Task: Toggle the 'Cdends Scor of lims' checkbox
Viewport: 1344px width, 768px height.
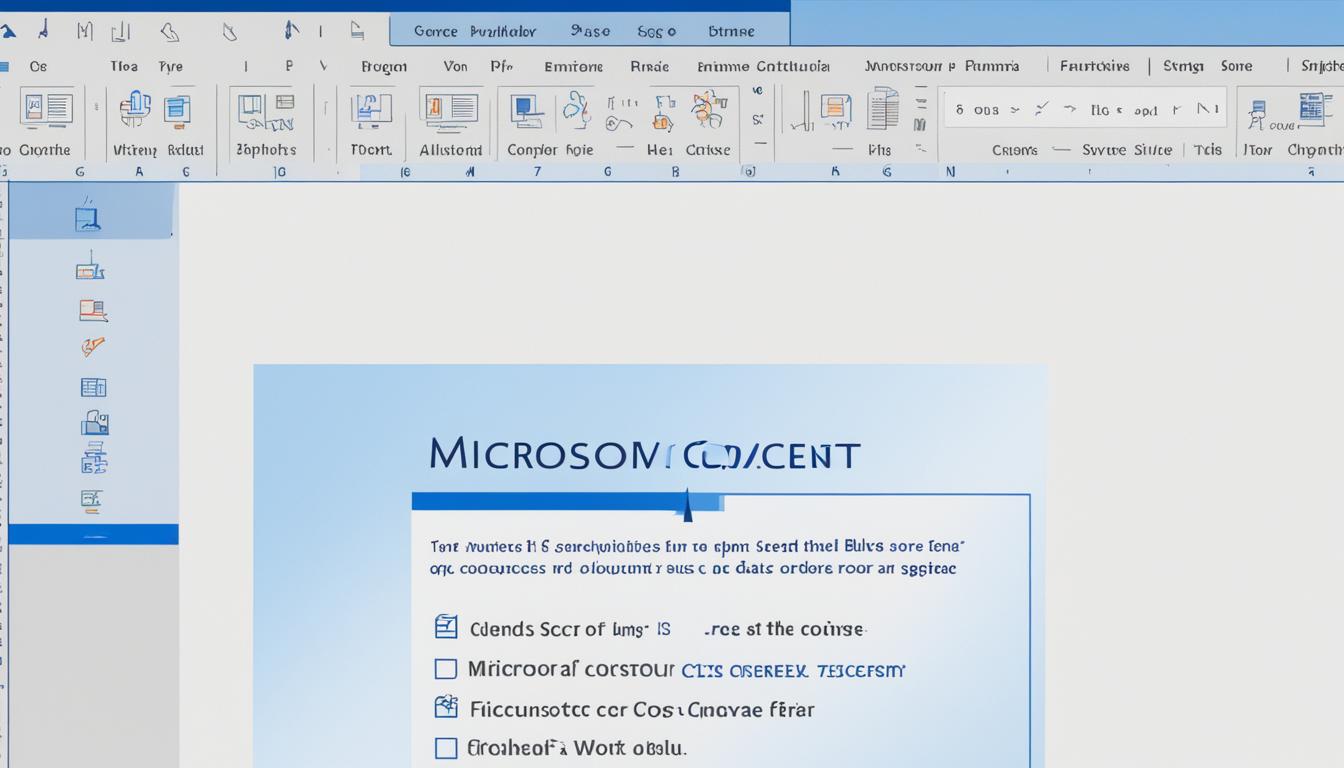Action: pyautogui.click(x=446, y=627)
